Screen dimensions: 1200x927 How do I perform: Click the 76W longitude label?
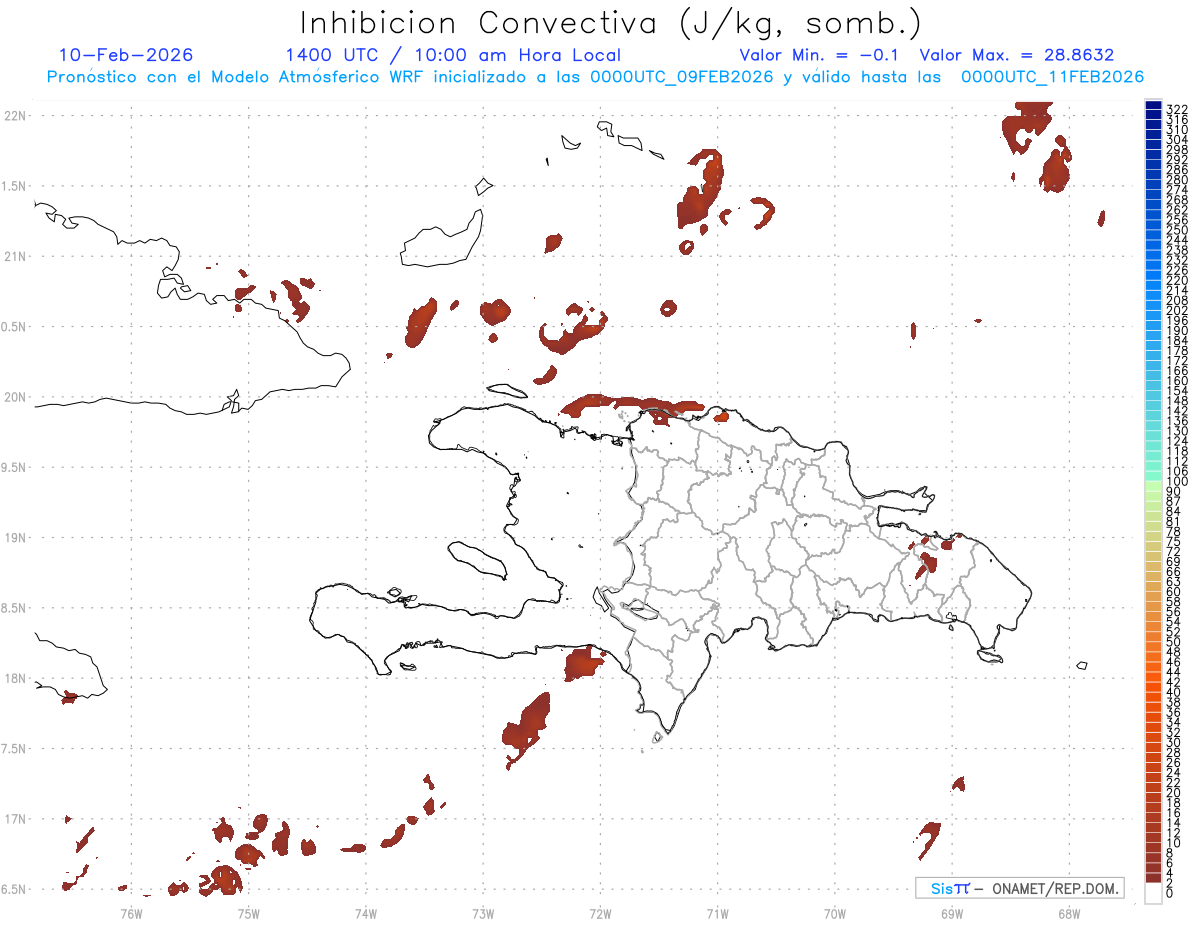(132, 912)
